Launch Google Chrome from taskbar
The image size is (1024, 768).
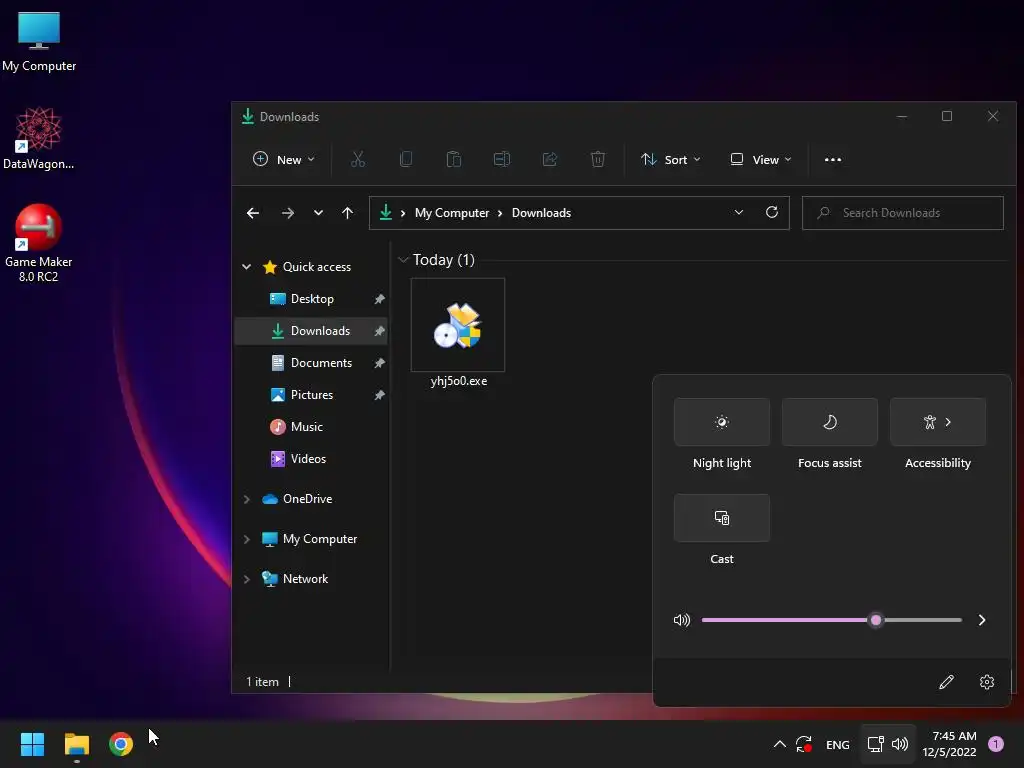(121, 744)
